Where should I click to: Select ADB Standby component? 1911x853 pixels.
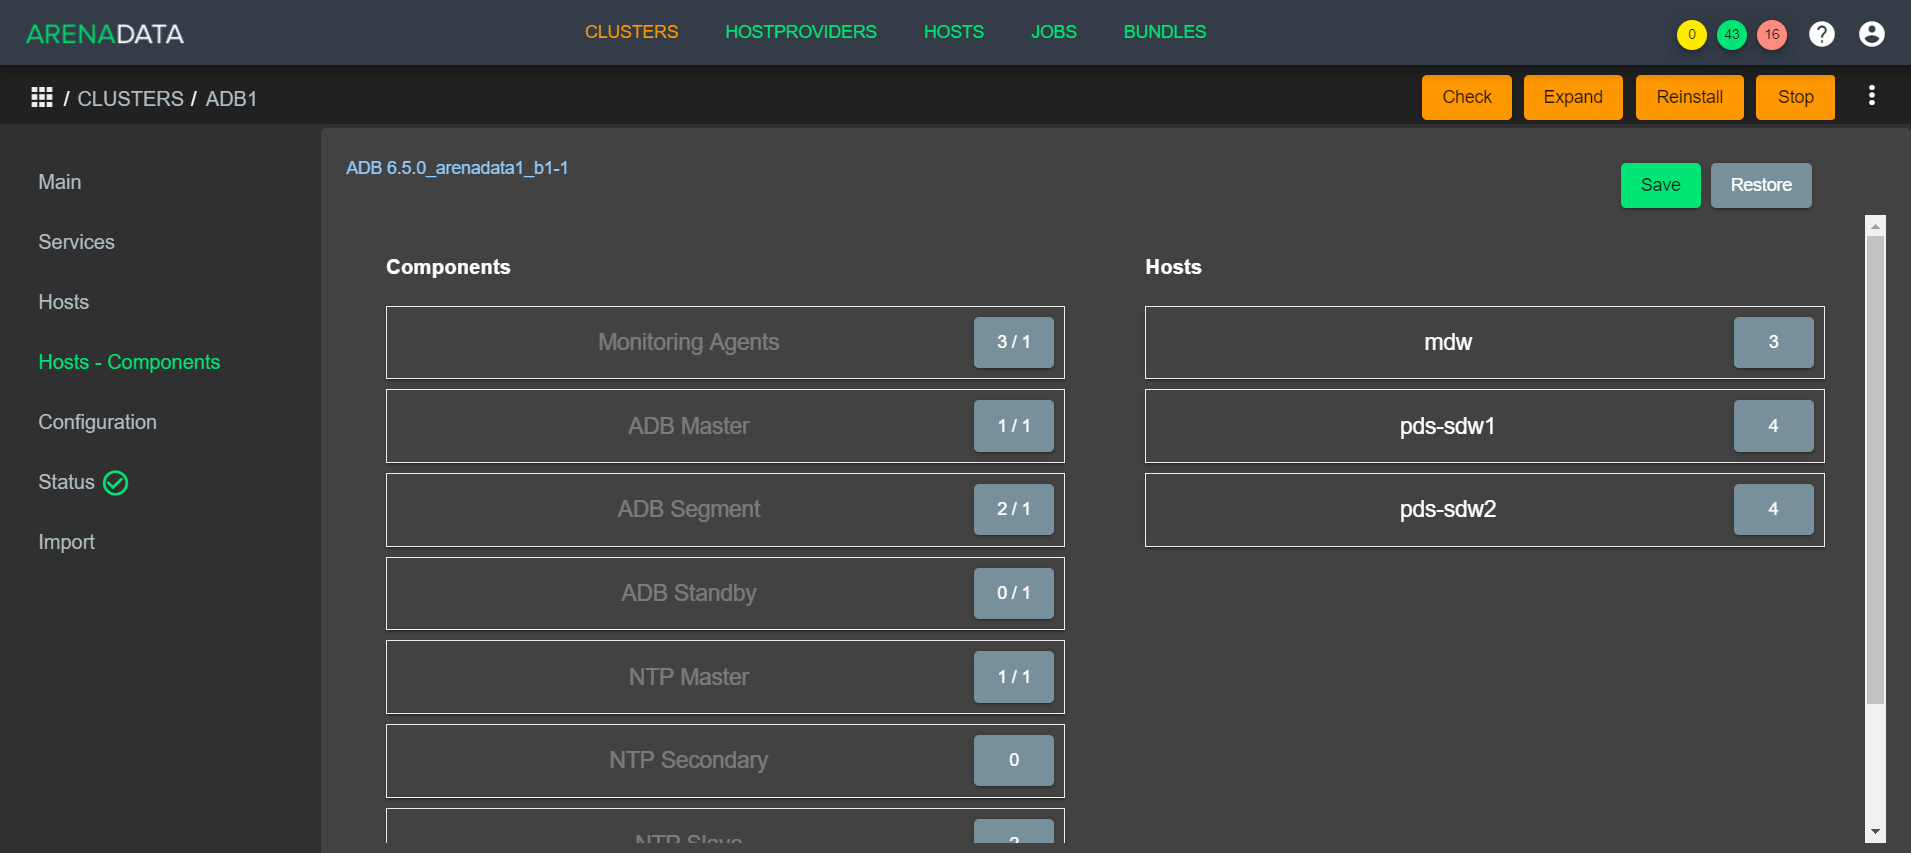[688, 593]
